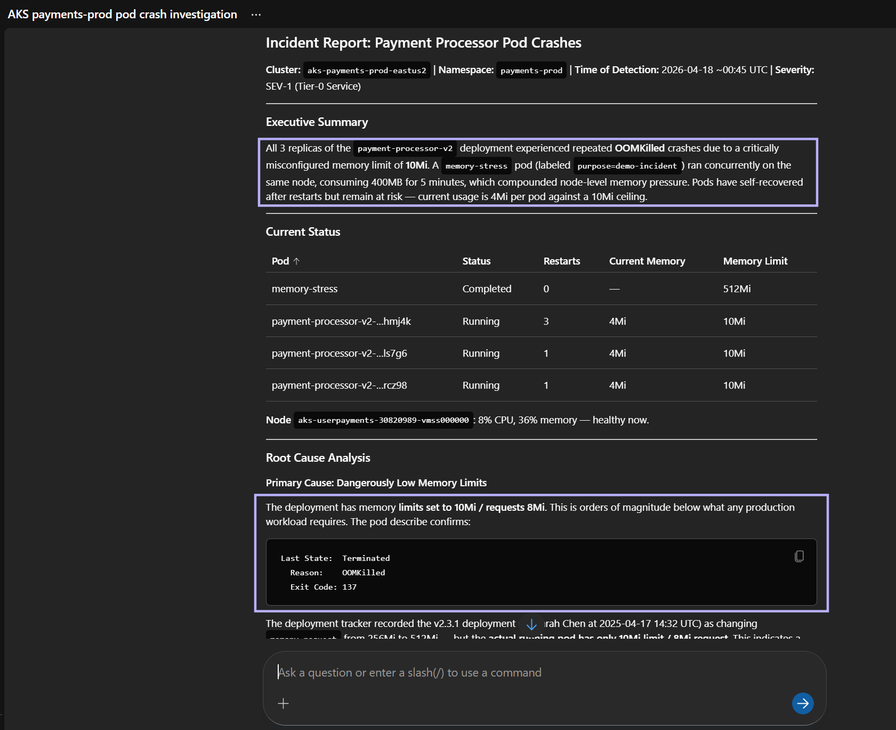Click the AKS payments-prod pod crash investigation title

122,14
